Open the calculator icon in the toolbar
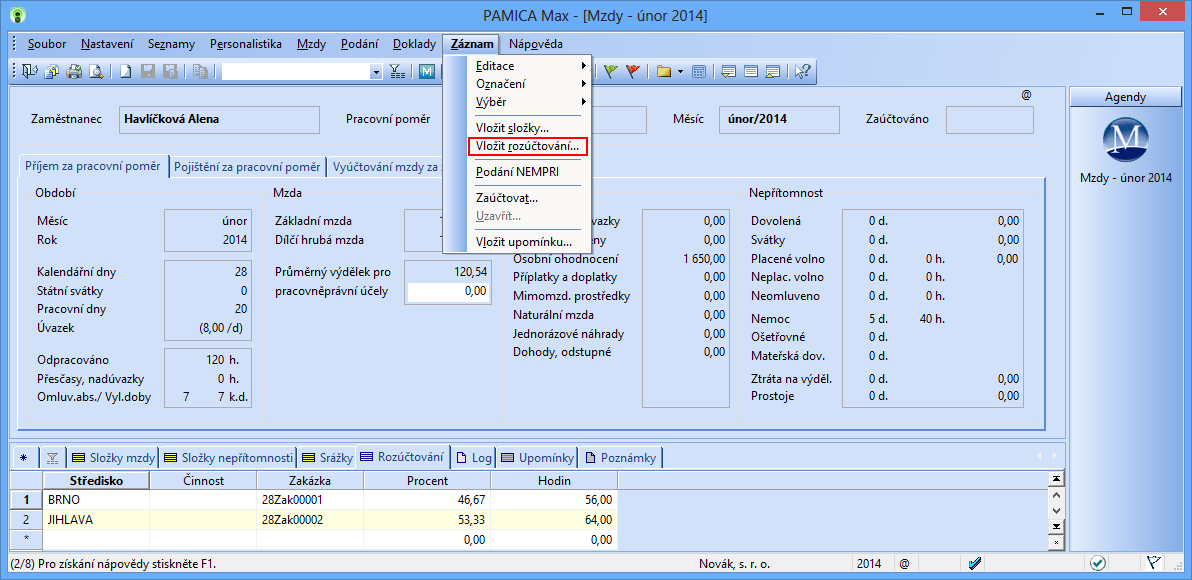 pos(699,71)
